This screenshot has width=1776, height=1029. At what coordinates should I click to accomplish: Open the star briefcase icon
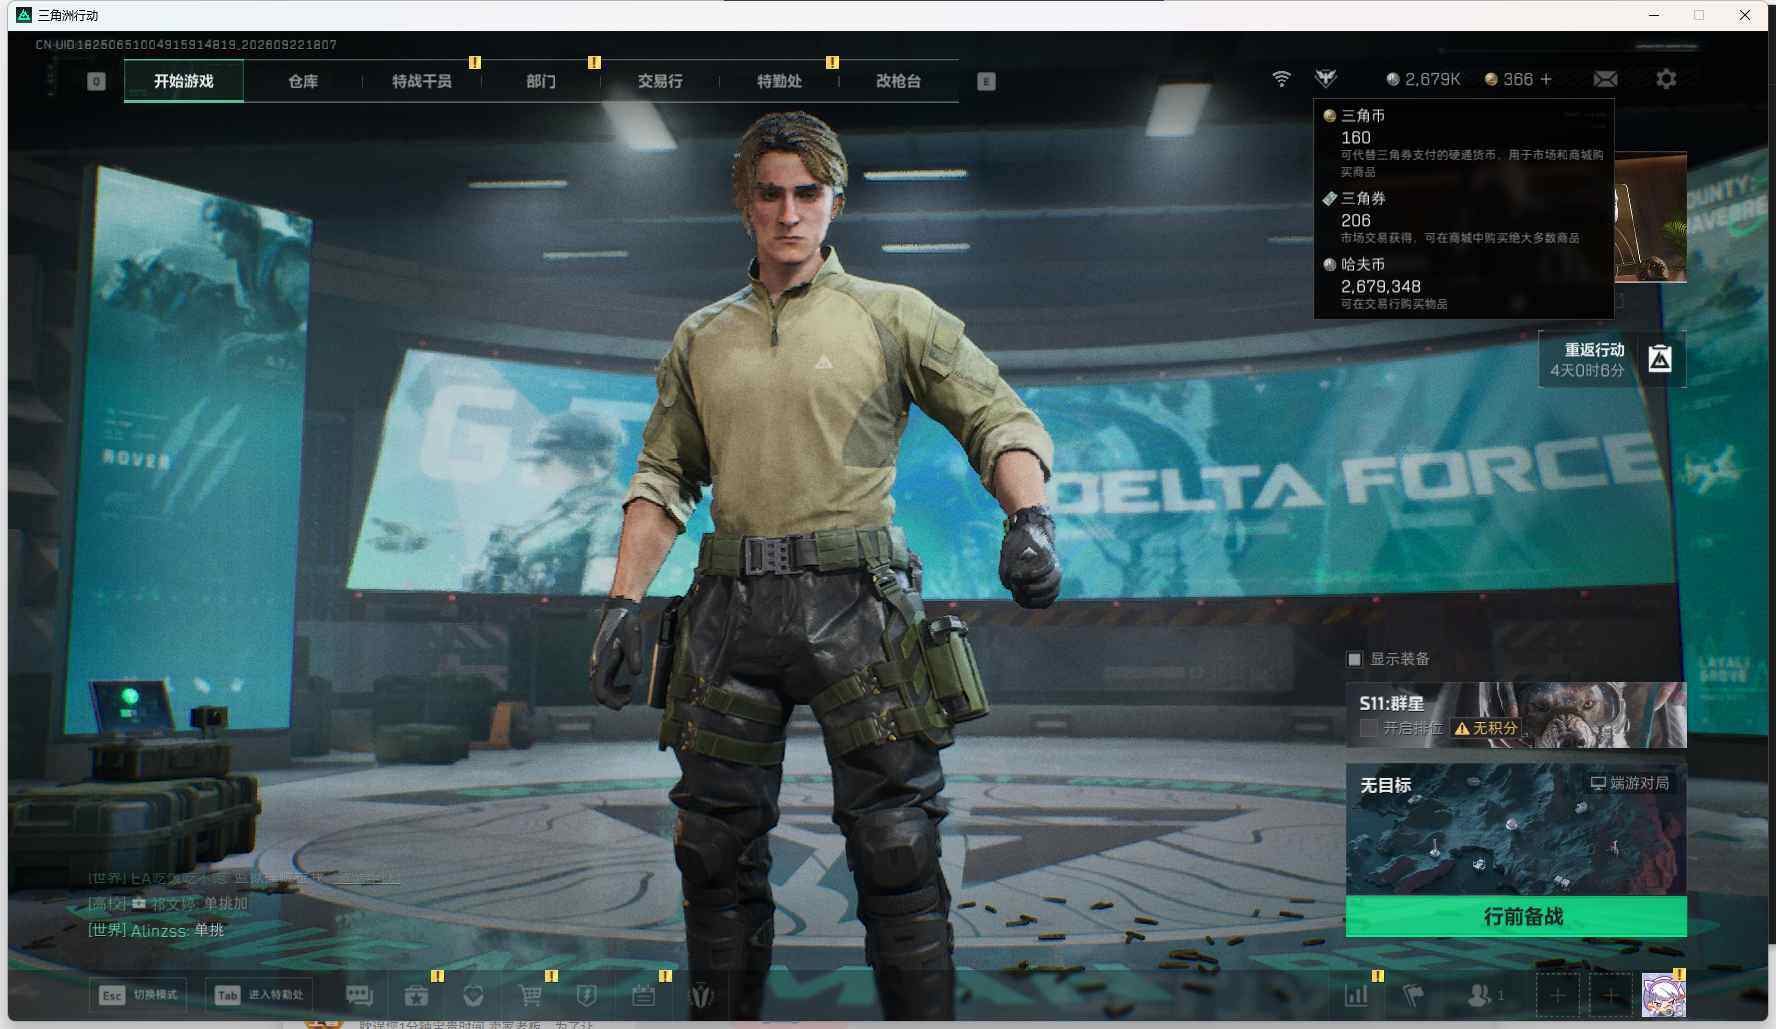tap(416, 995)
